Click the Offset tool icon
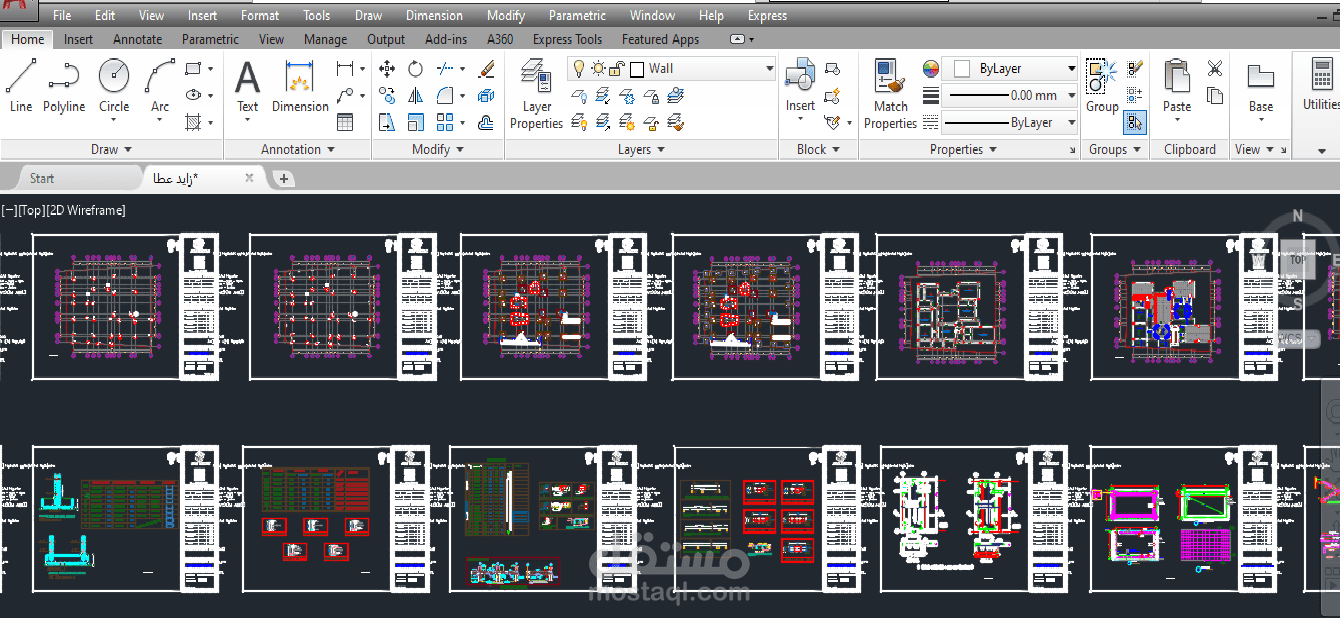Screen dimensions: 1340x618 pyautogui.click(x=487, y=122)
